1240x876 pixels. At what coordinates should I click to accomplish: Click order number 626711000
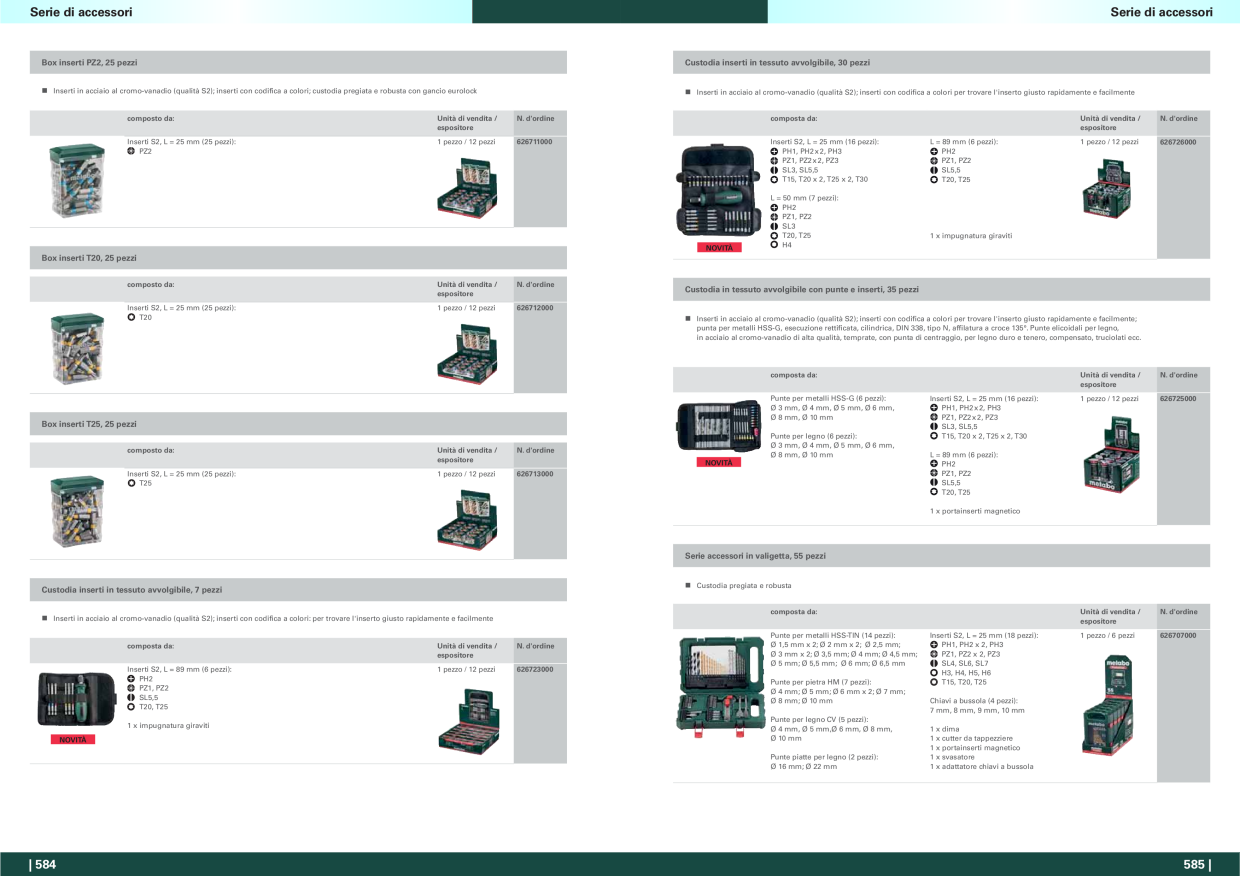[535, 142]
